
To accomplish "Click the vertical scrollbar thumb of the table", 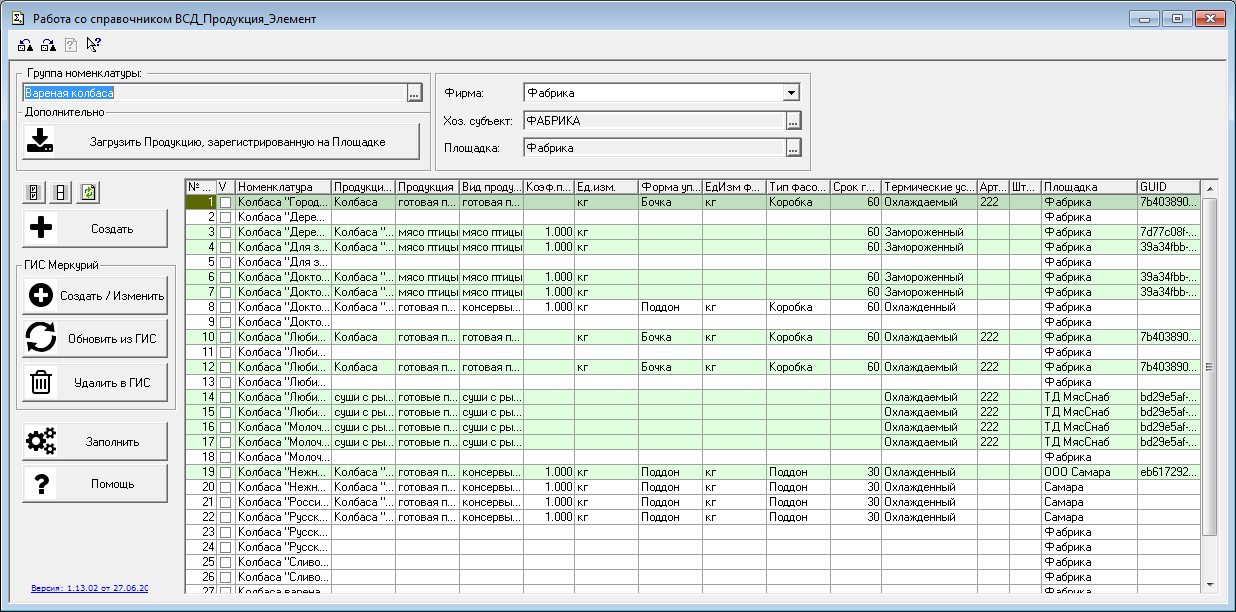I will click(1209, 366).
